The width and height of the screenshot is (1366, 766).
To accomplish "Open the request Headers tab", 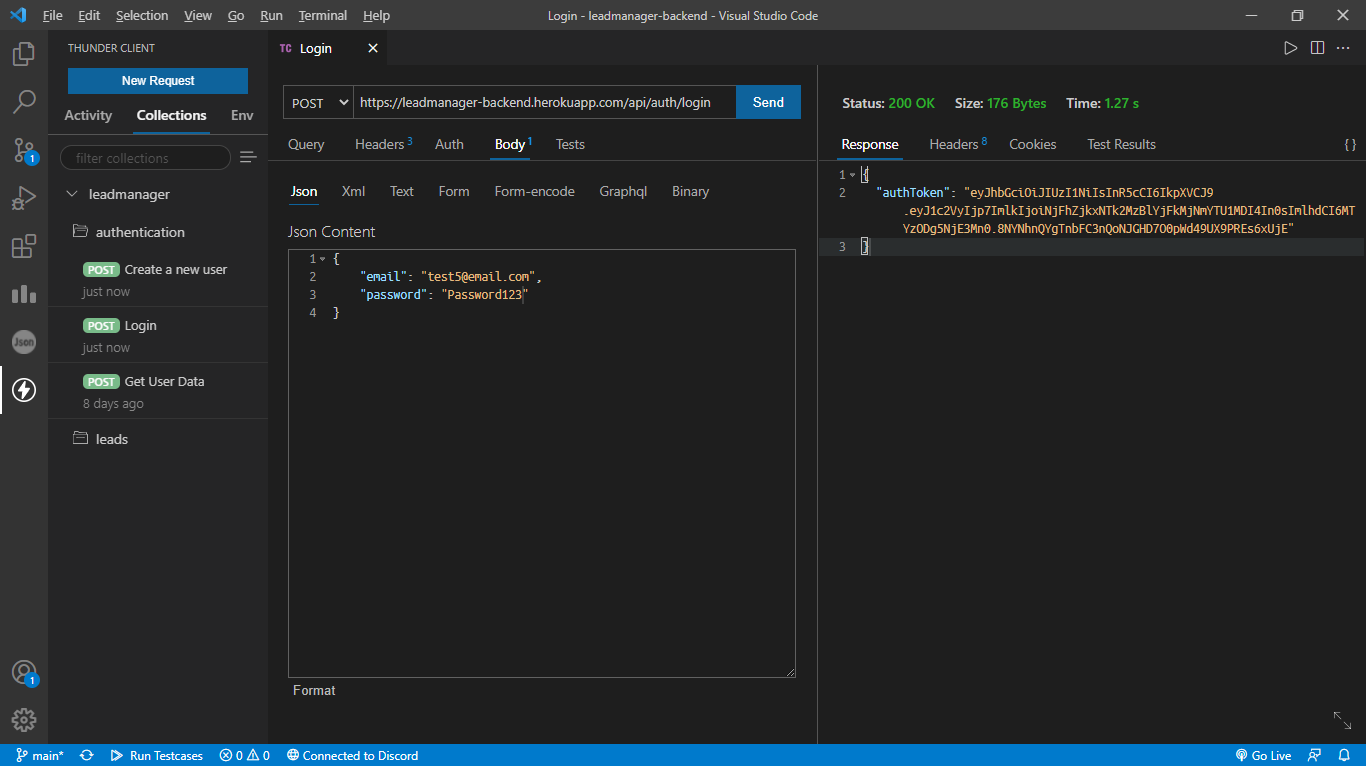I will (x=383, y=144).
